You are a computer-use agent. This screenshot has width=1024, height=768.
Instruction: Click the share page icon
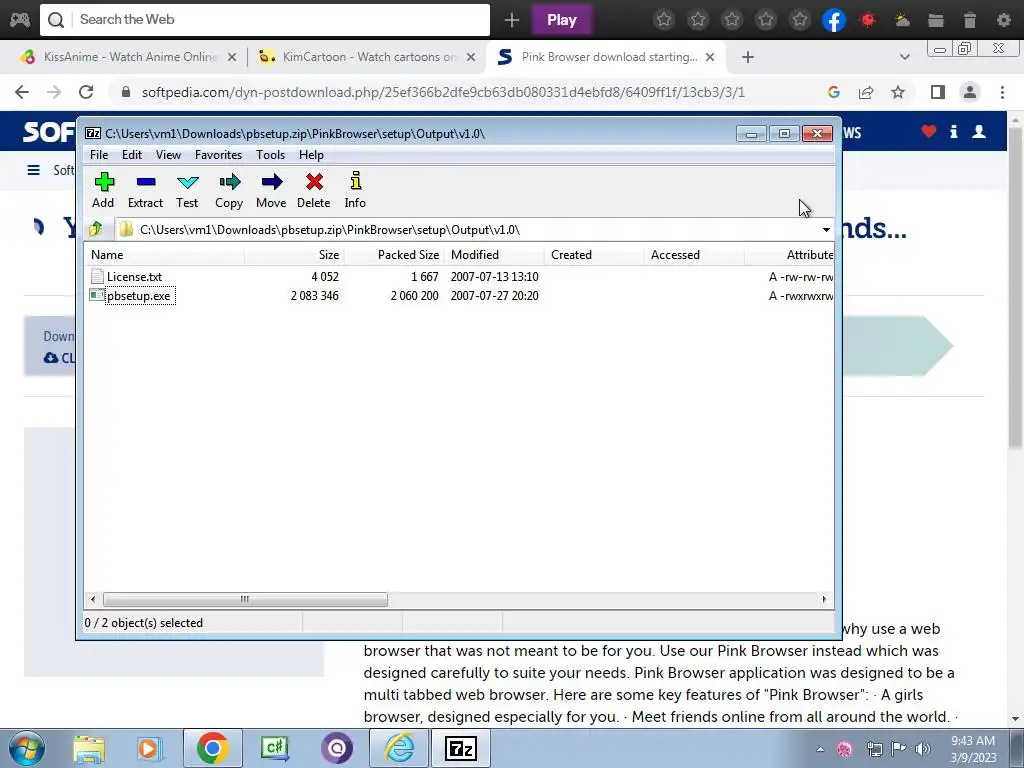tap(866, 92)
